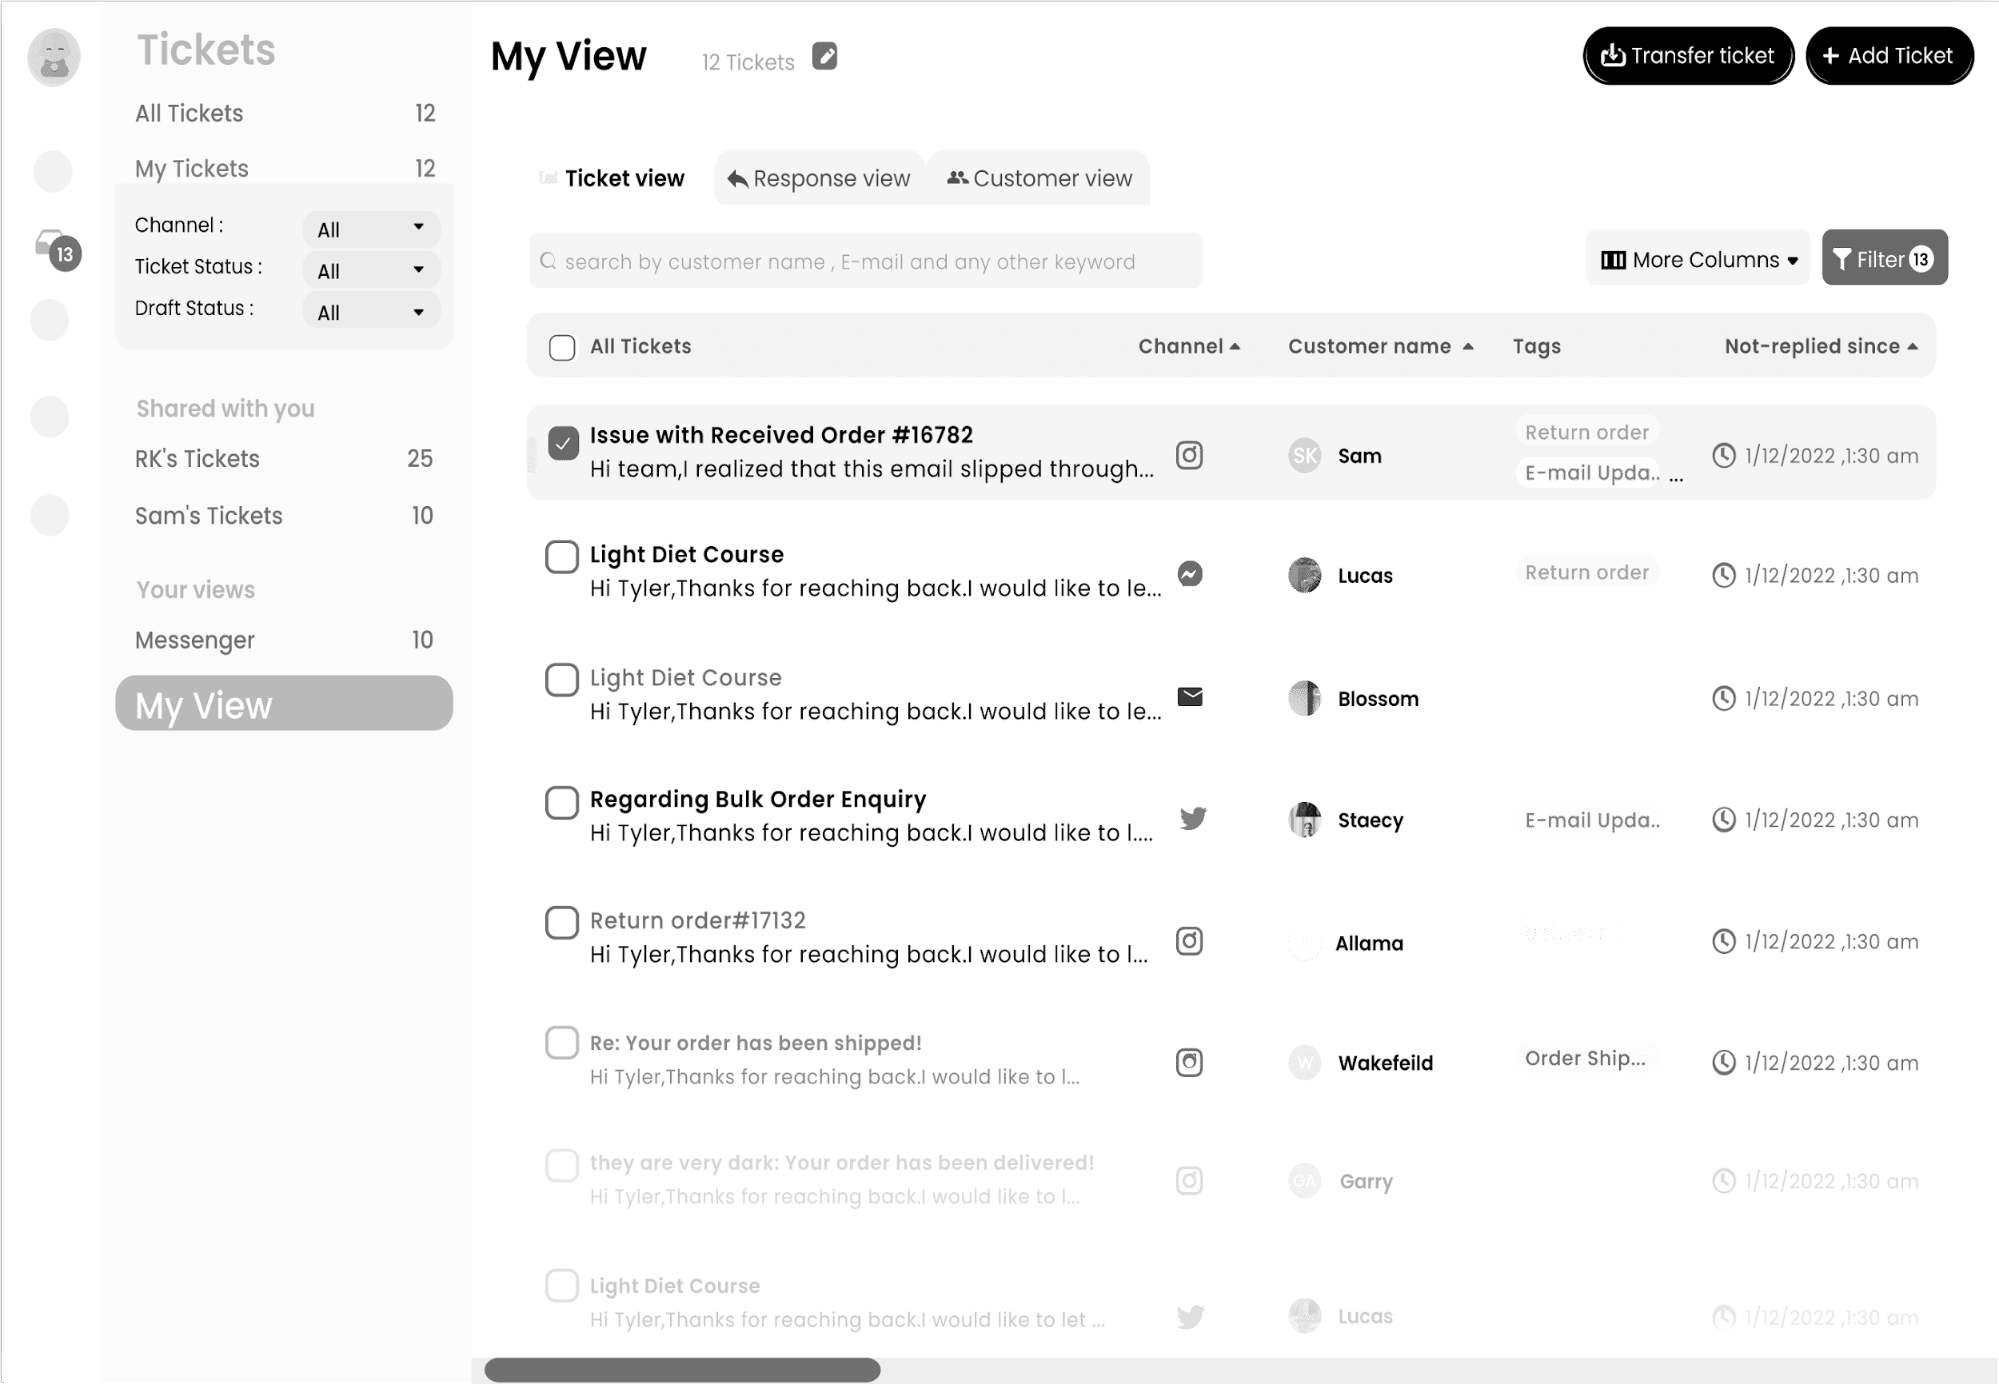
Task: Sort by the Customer name column
Action: coord(1380,346)
